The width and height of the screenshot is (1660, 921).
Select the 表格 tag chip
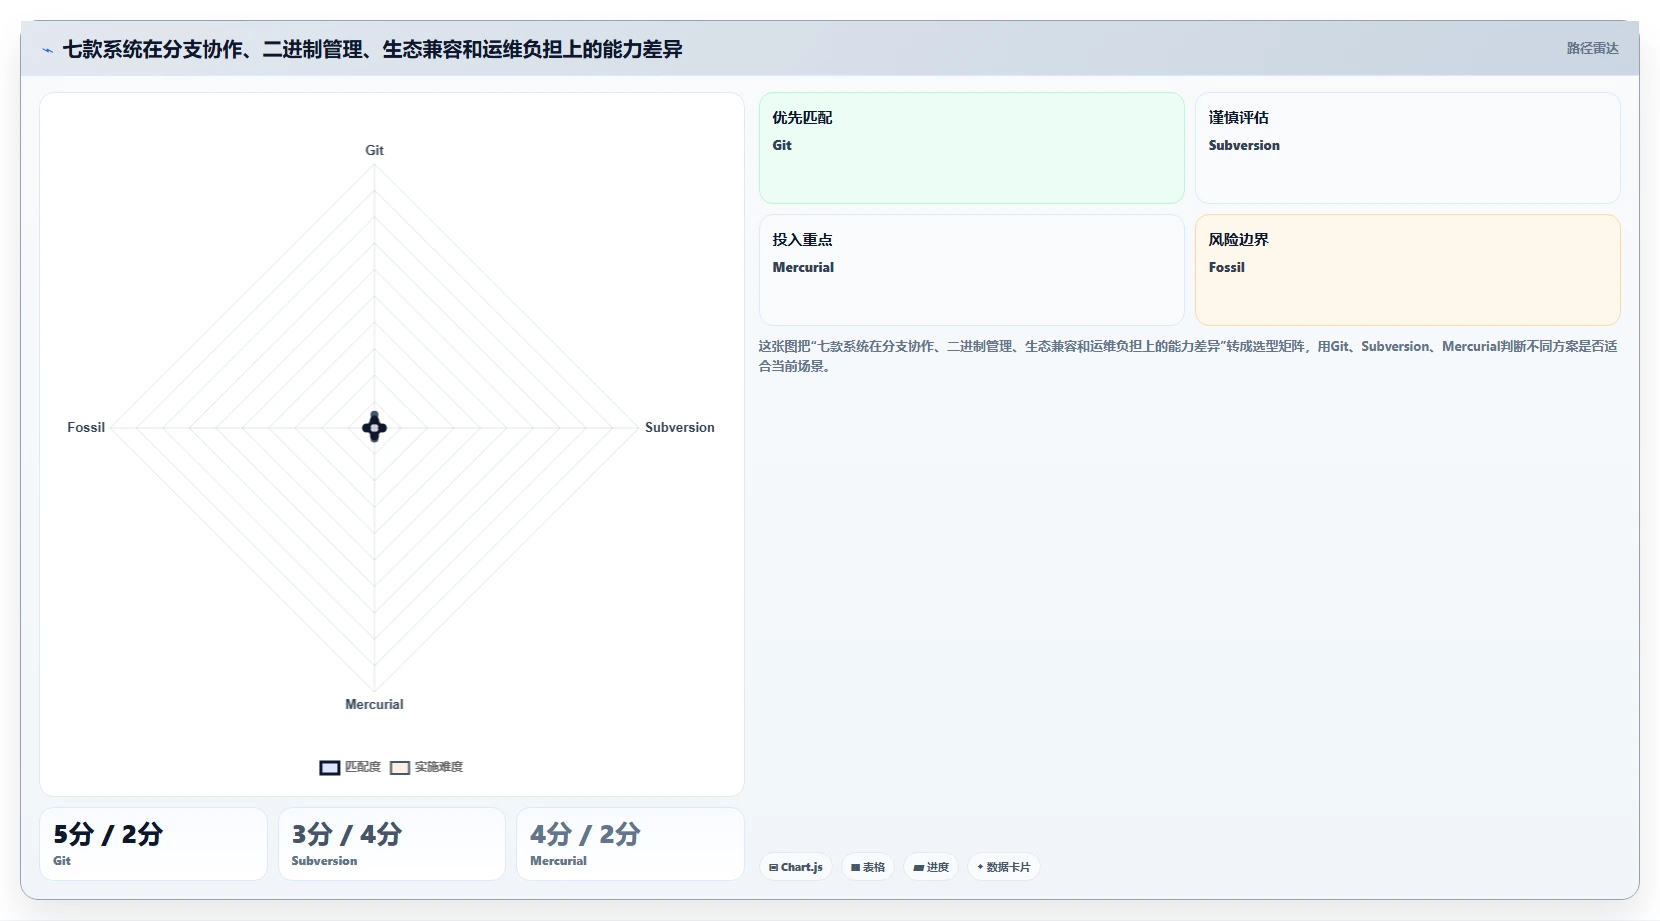[867, 867]
